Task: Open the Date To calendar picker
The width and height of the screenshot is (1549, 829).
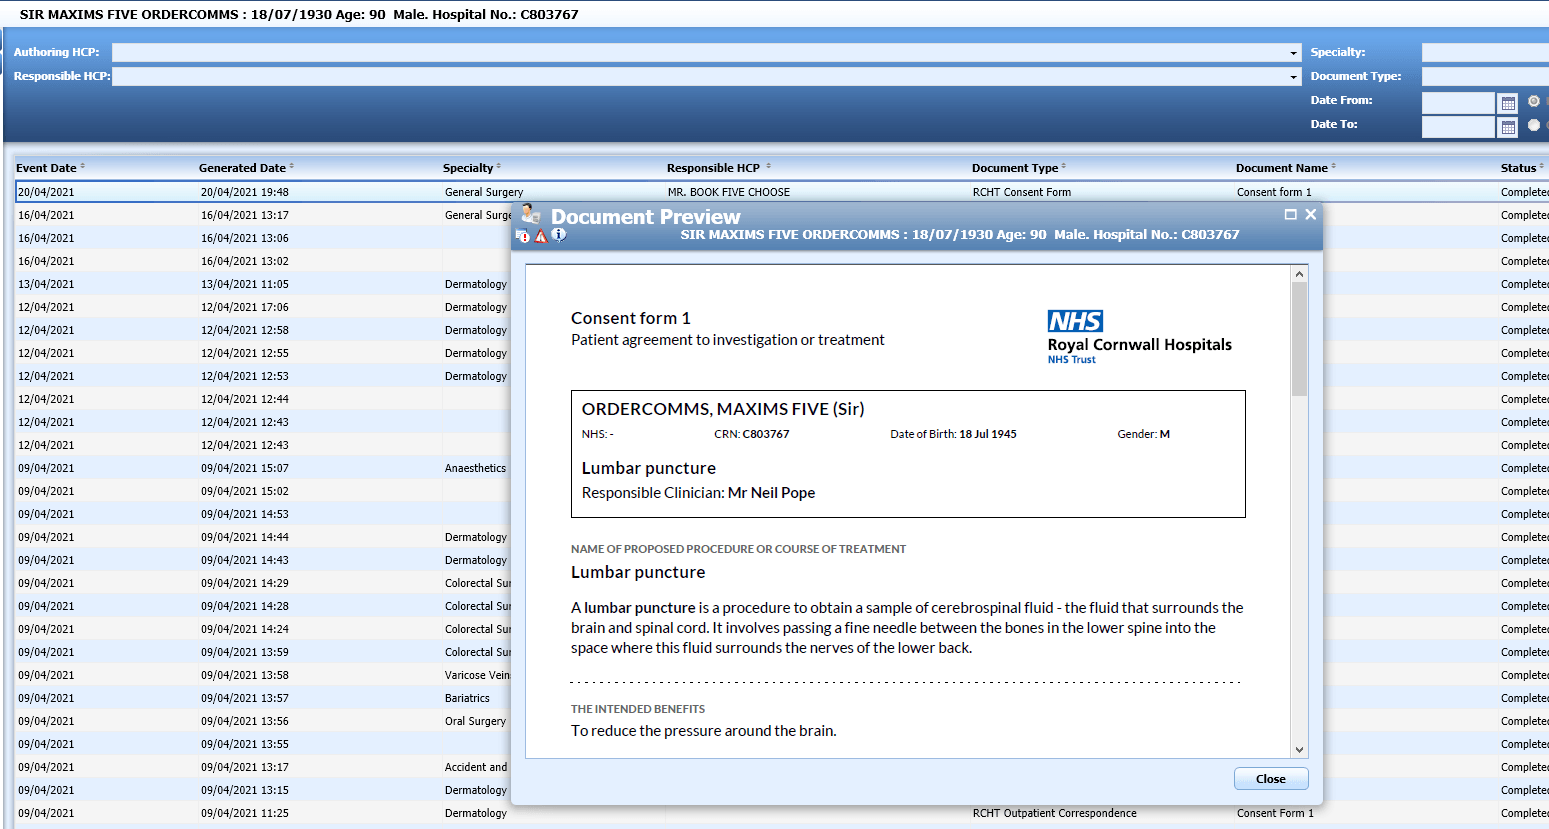Action: (x=1510, y=127)
